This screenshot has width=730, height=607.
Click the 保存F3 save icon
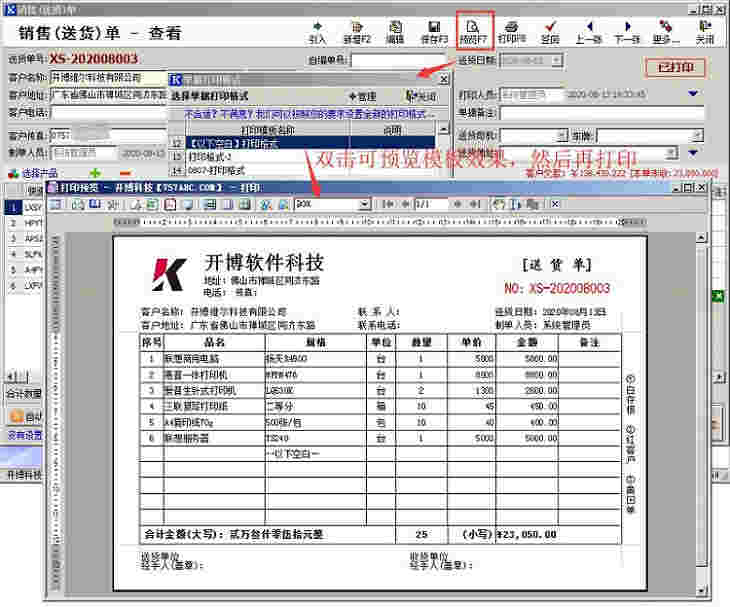[x=434, y=32]
